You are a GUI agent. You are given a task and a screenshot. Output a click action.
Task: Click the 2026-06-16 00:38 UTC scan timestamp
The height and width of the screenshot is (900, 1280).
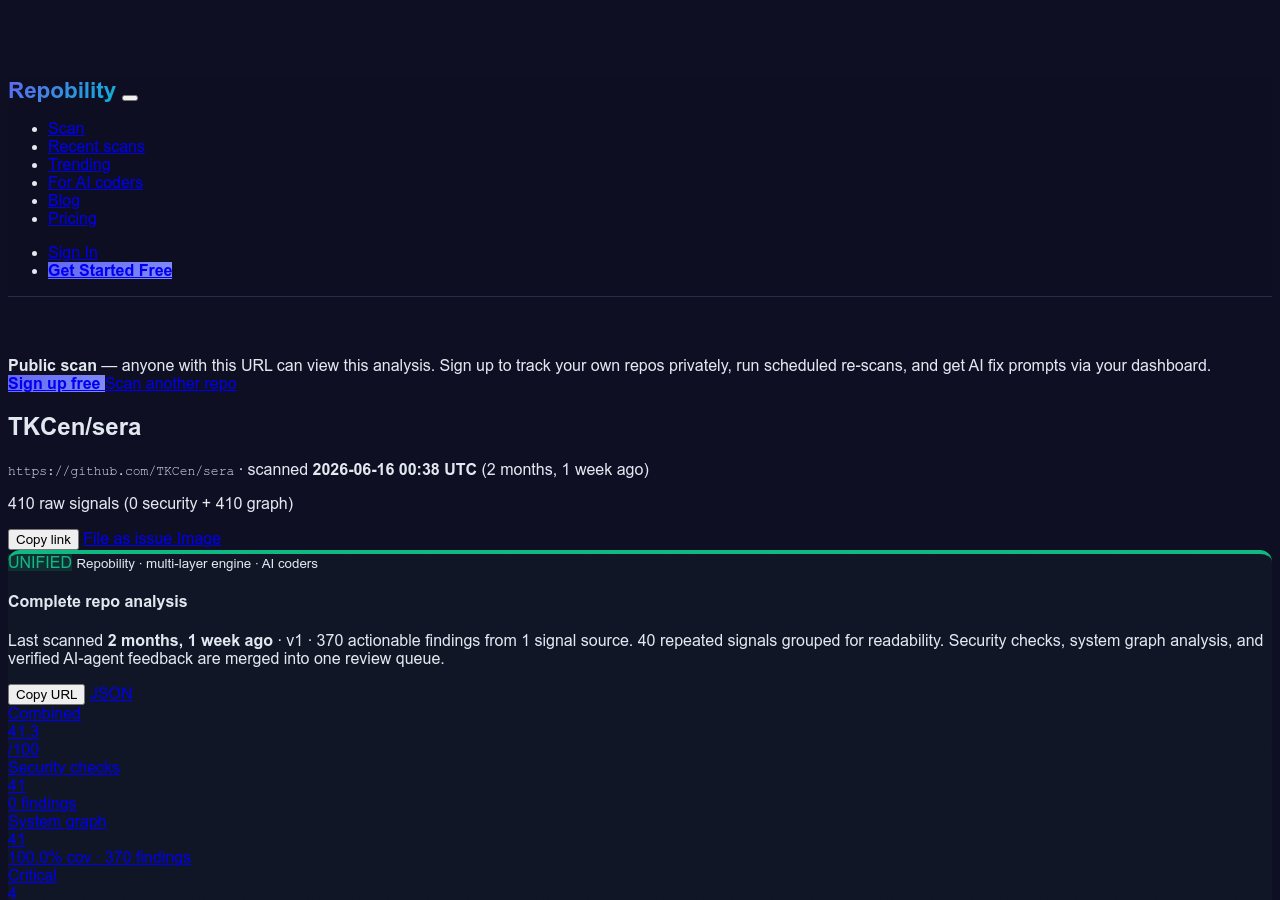click(395, 469)
